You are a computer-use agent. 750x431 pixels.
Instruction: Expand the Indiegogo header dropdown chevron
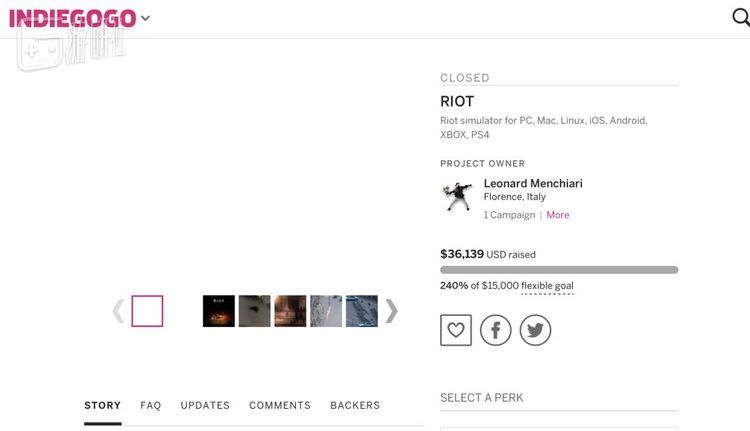point(146,18)
